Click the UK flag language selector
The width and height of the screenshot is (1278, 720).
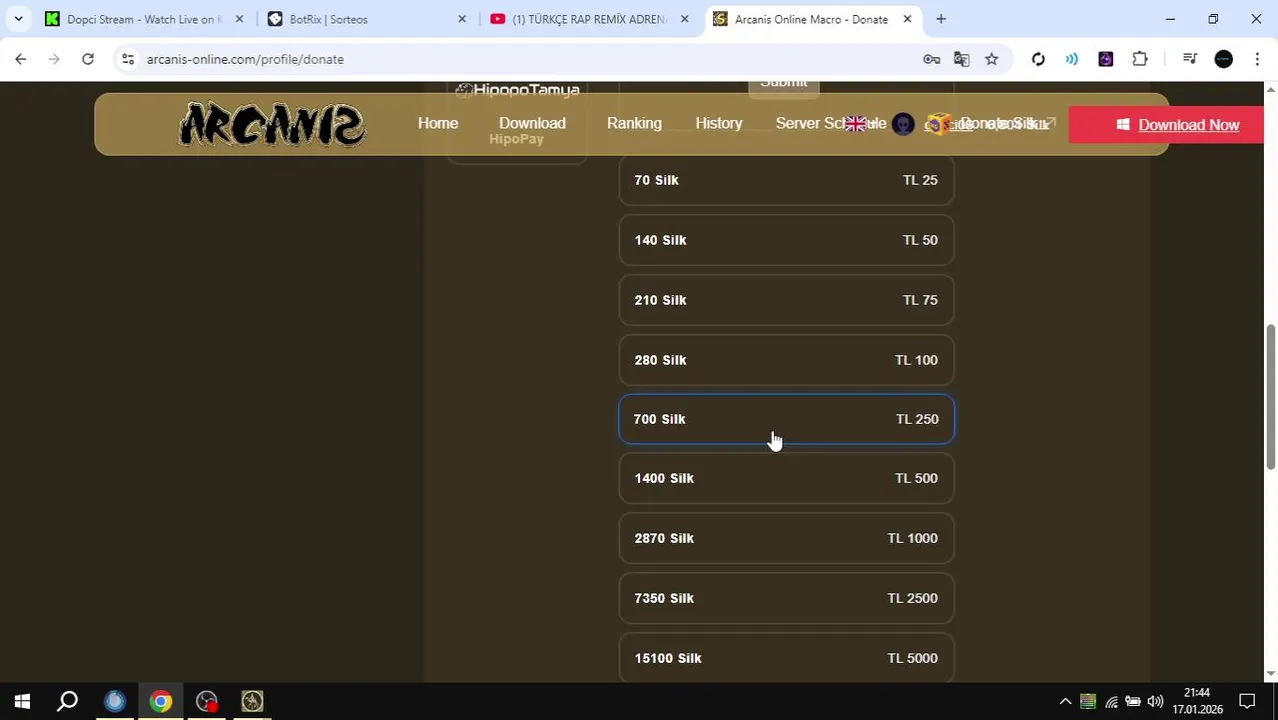click(855, 124)
